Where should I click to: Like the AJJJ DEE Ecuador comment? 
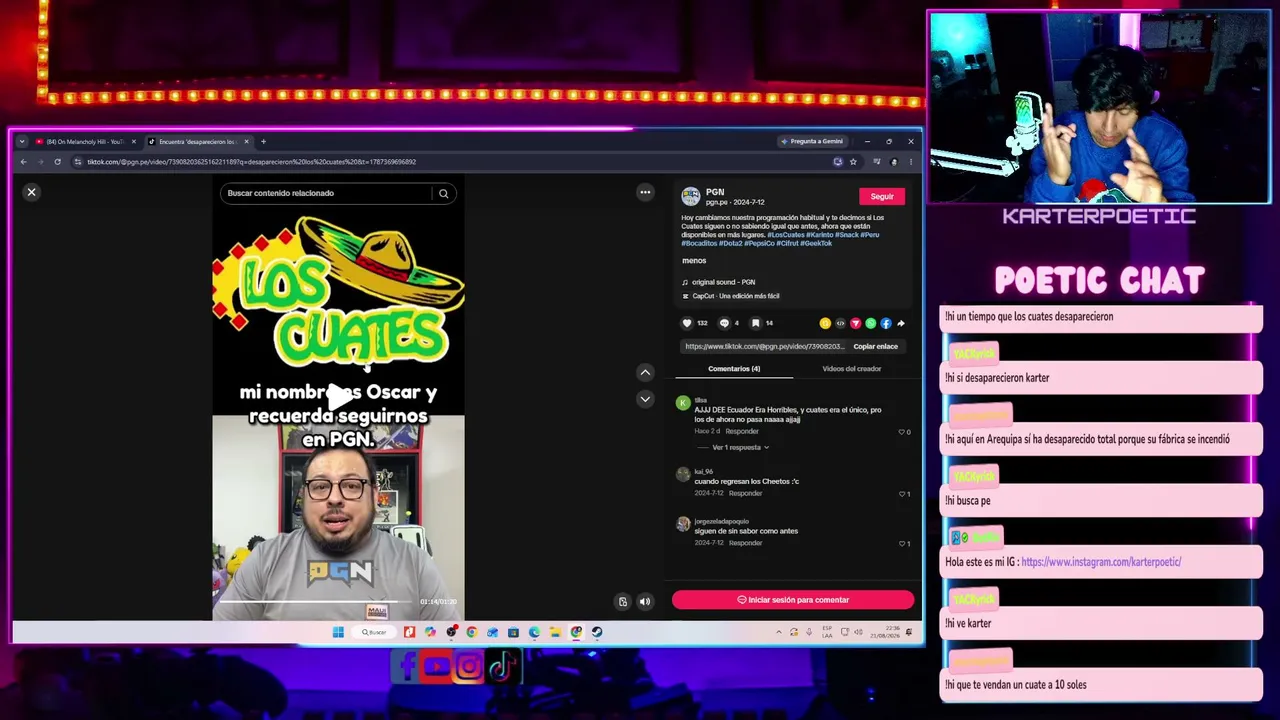click(x=901, y=432)
